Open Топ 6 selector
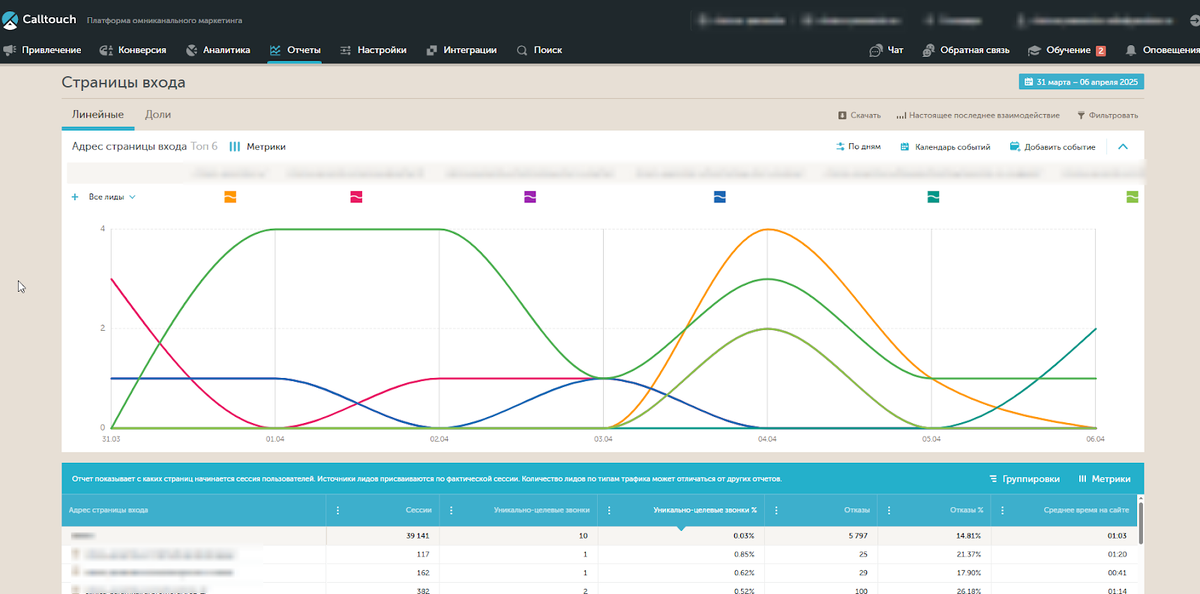The image size is (1200, 594). pyautogui.click(x=204, y=147)
